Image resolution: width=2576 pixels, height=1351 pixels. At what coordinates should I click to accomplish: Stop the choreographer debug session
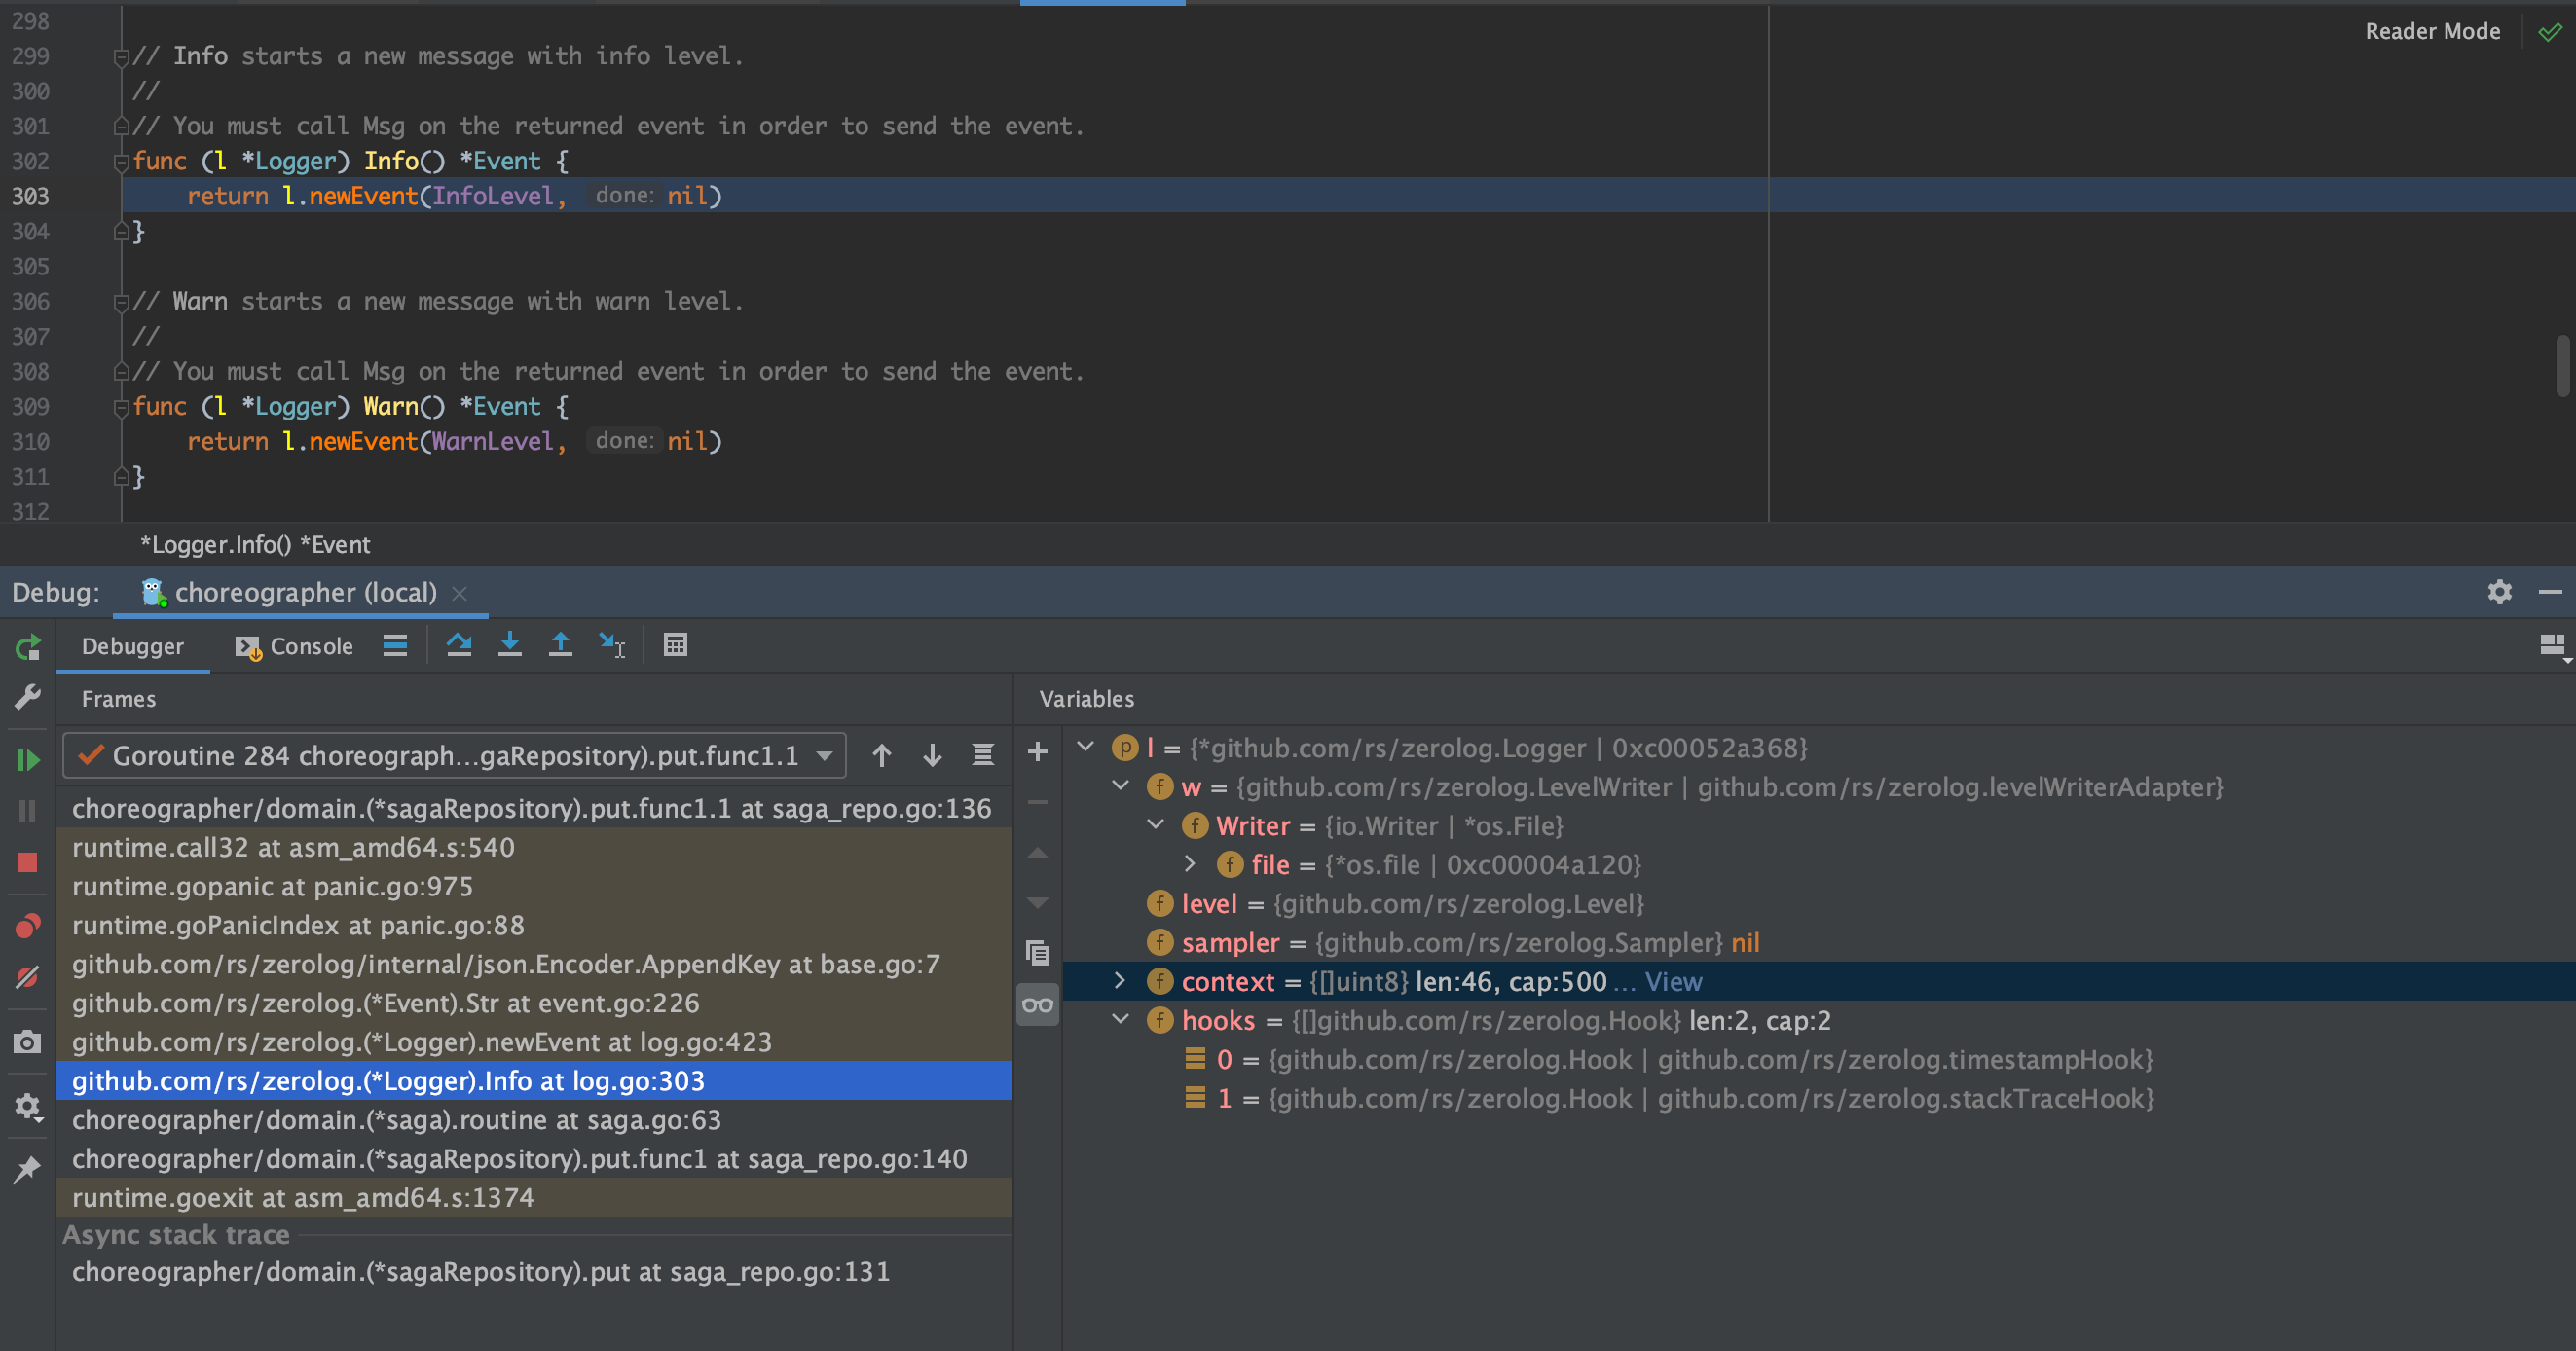27,862
